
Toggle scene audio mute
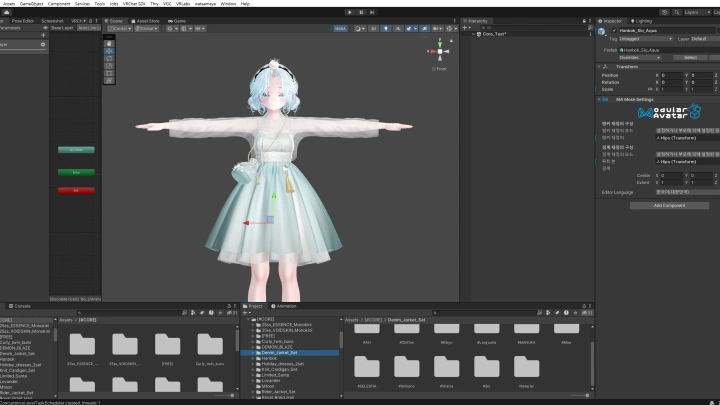point(398,28)
